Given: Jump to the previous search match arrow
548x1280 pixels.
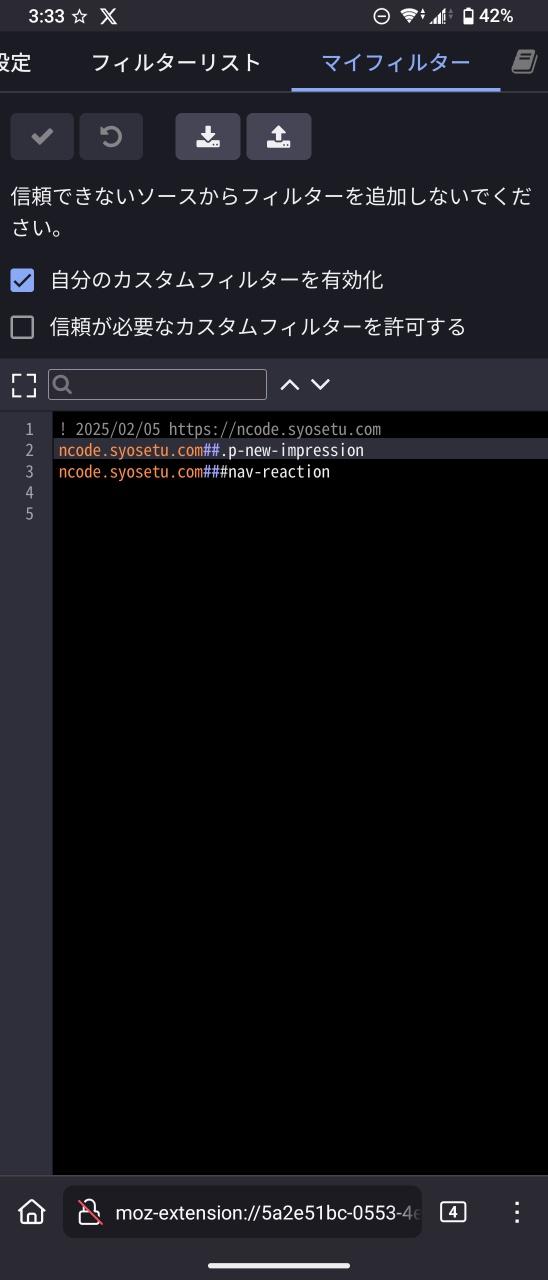Looking at the screenshot, I should point(290,384).
